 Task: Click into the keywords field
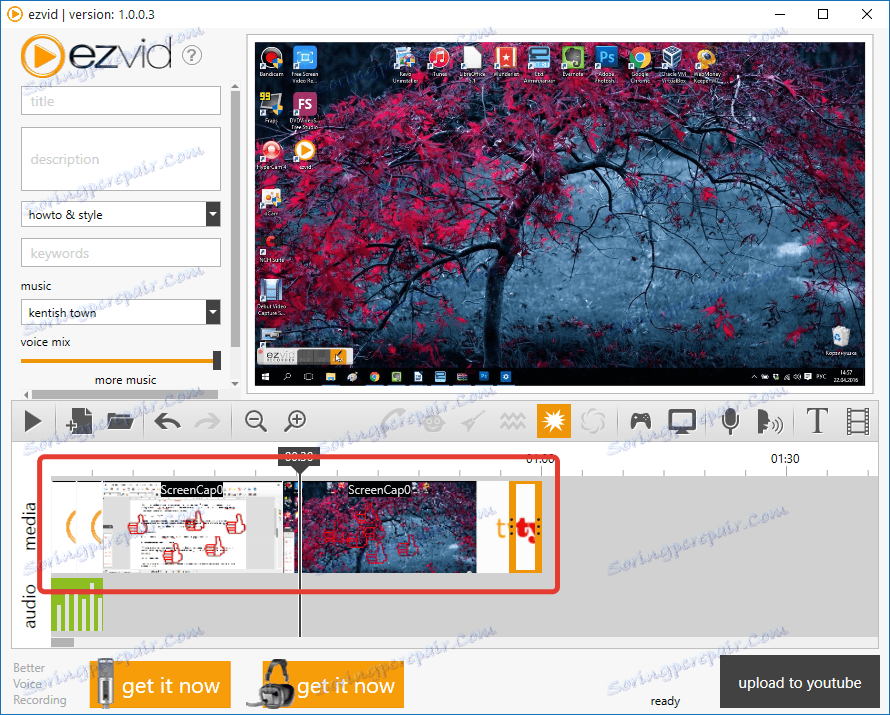click(121, 253)
